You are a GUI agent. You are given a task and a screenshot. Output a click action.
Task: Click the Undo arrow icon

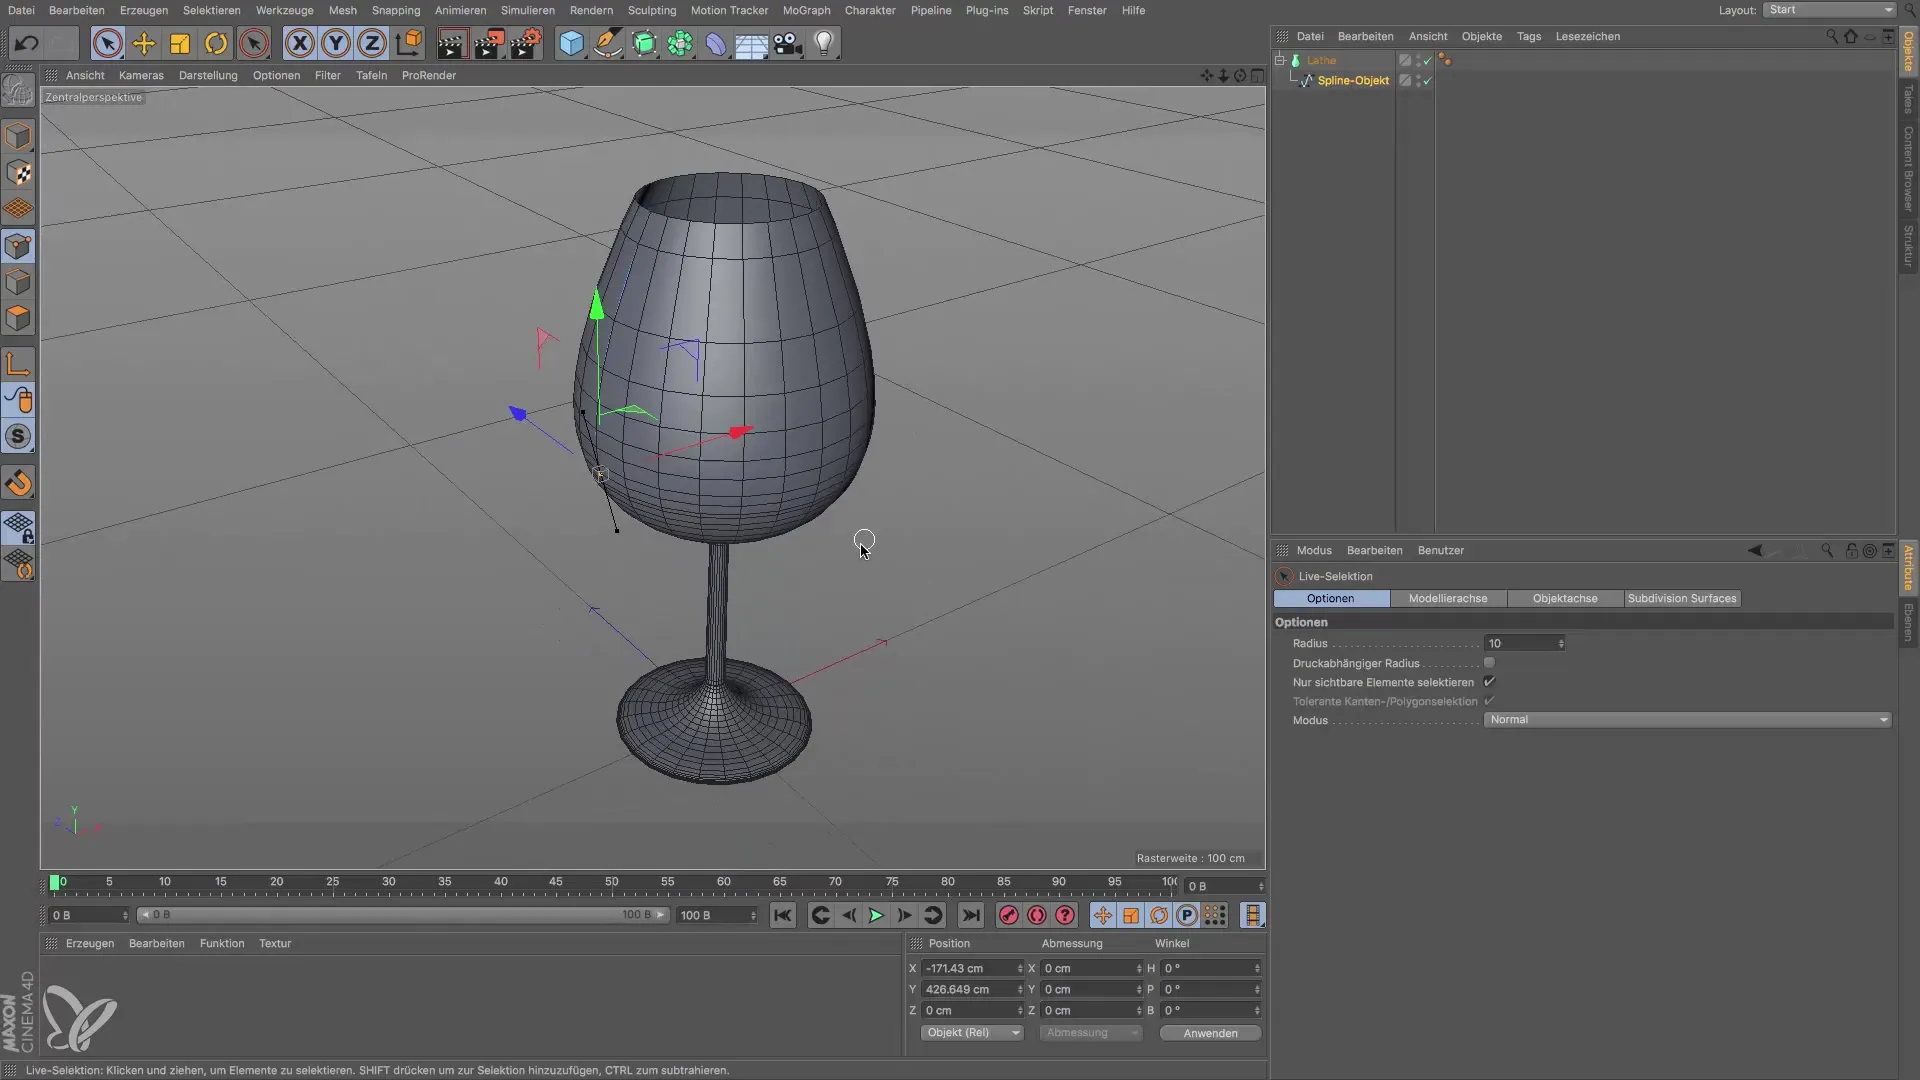(x=27, y=44)
